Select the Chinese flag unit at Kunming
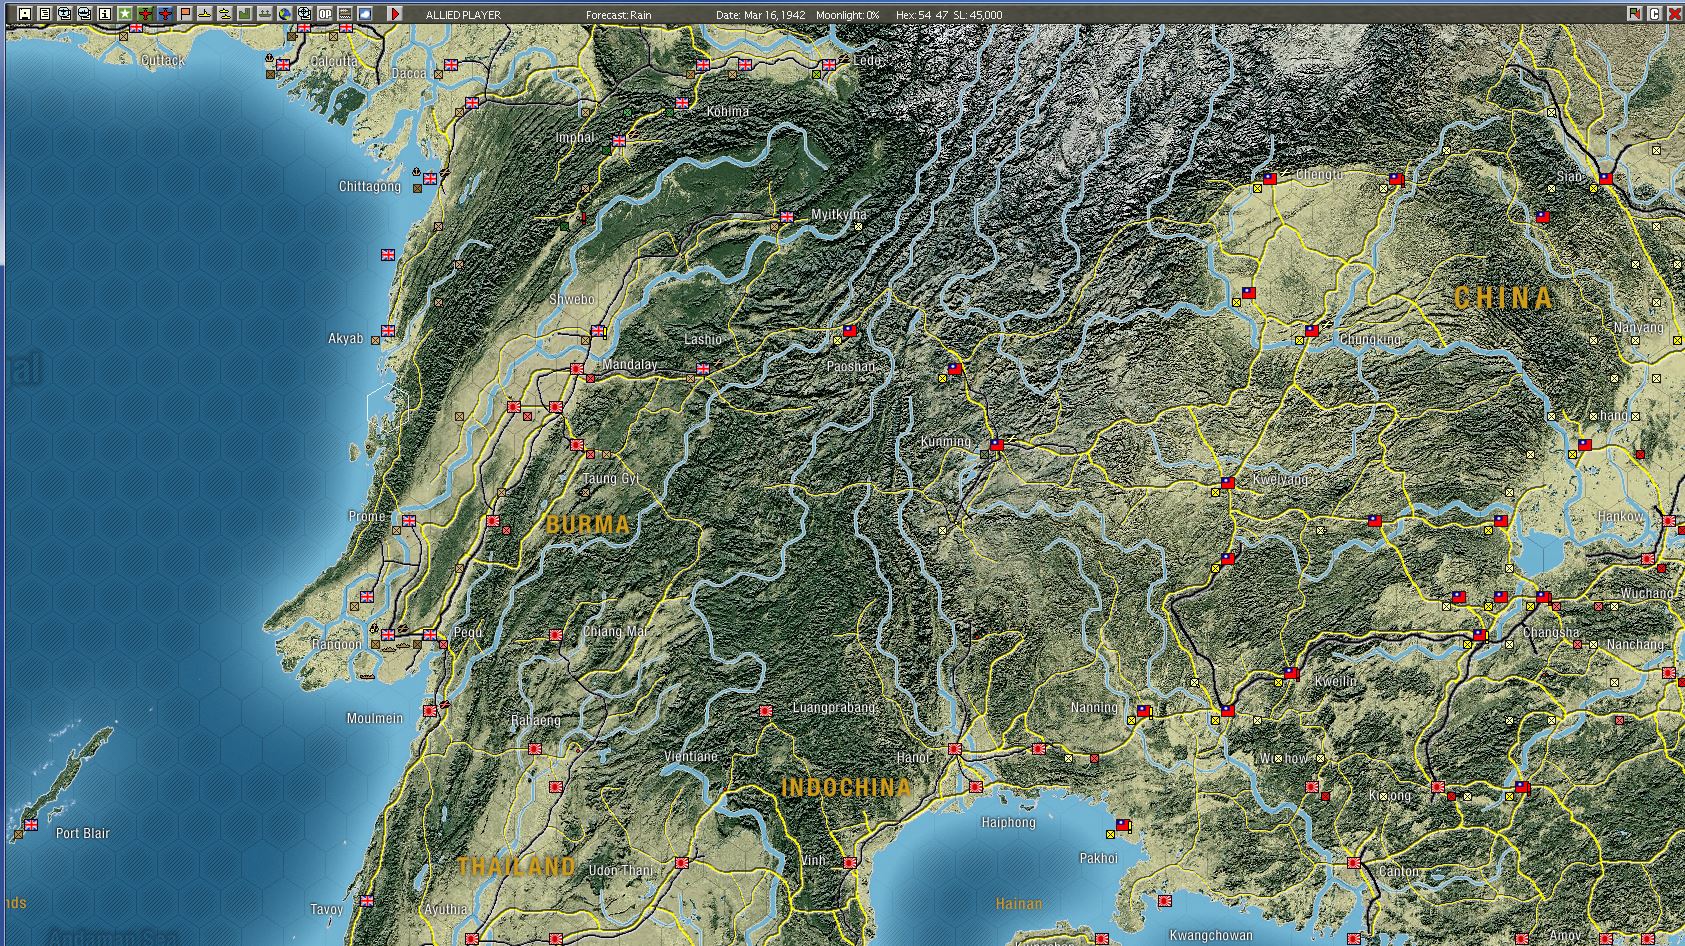Image resolution: width=1685 pixels, height=946 pixels. coord(997,445)
